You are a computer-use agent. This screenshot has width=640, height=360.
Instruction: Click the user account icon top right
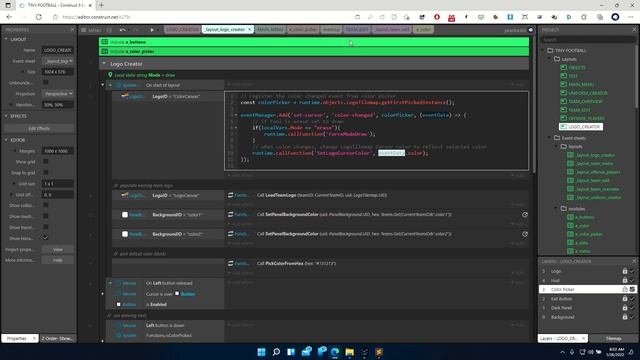531,30
